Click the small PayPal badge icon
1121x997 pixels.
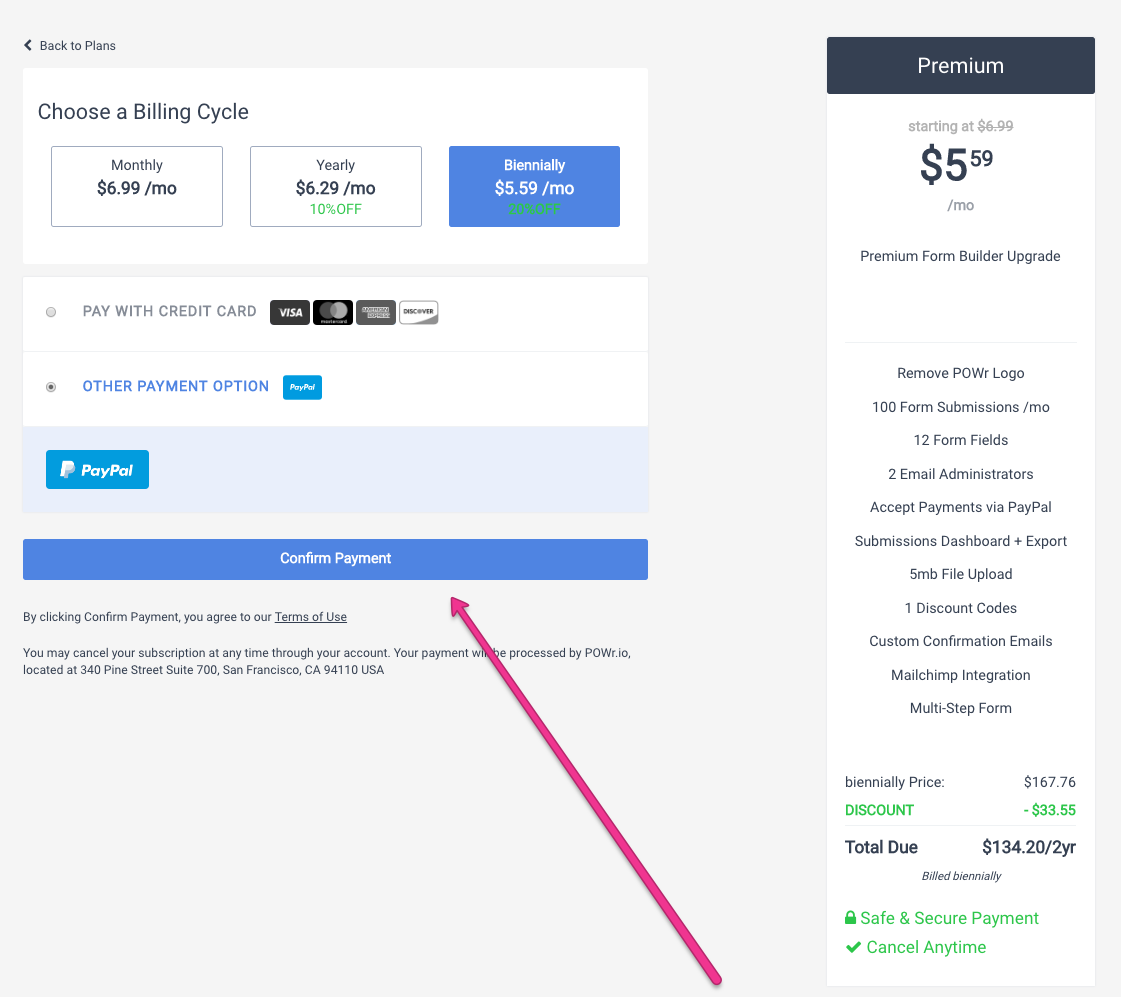[x=302, y=387]
